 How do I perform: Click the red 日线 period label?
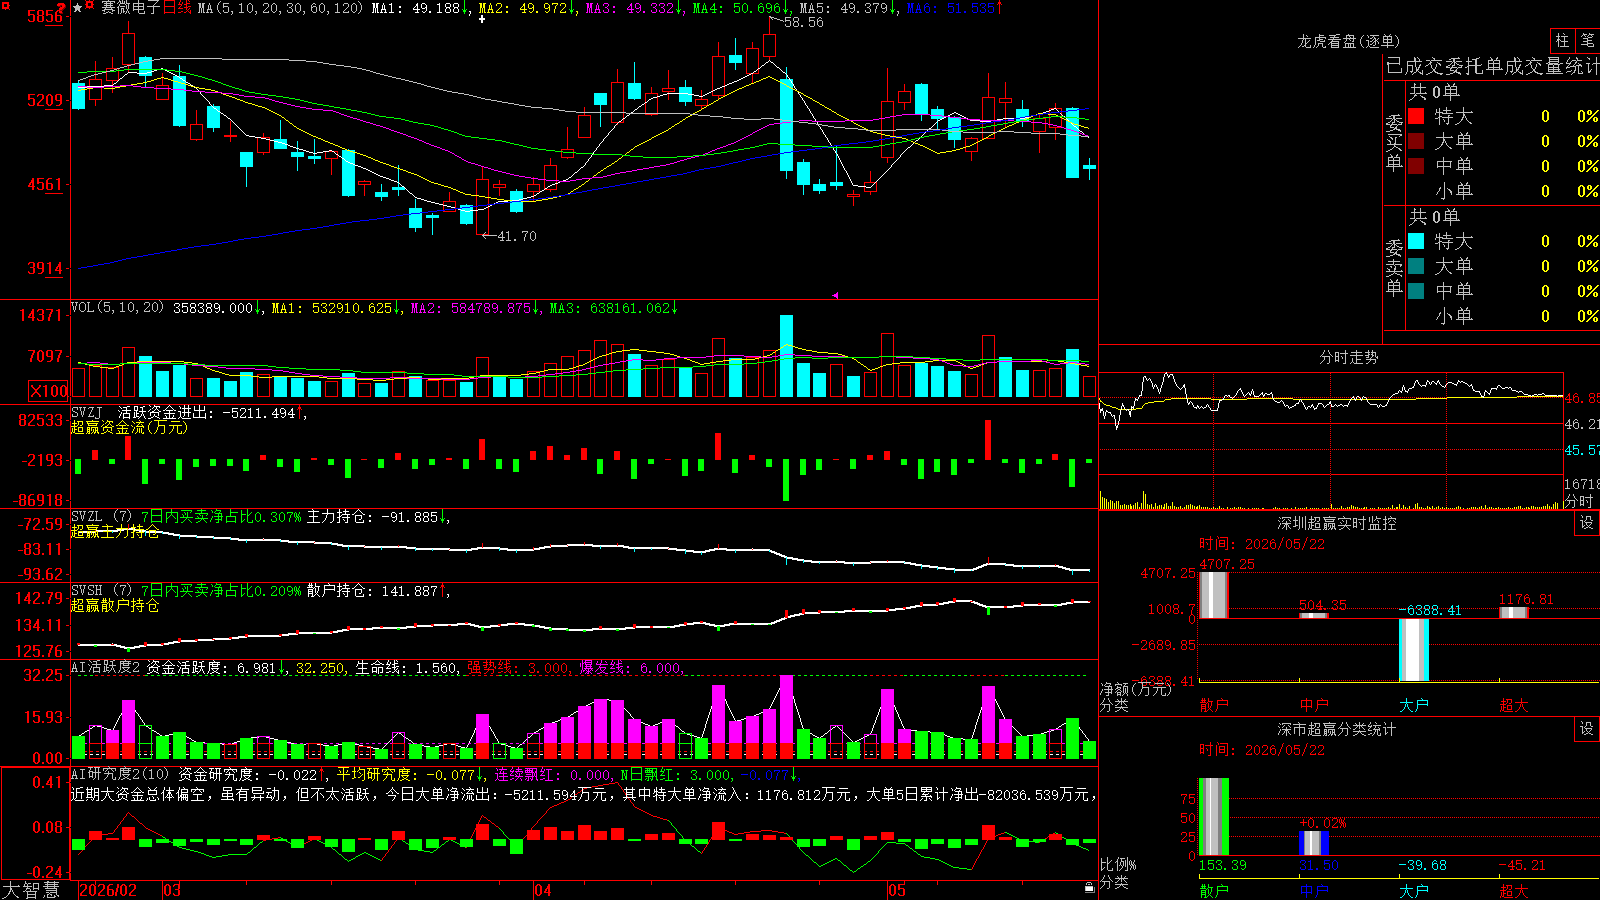point(177,8)
